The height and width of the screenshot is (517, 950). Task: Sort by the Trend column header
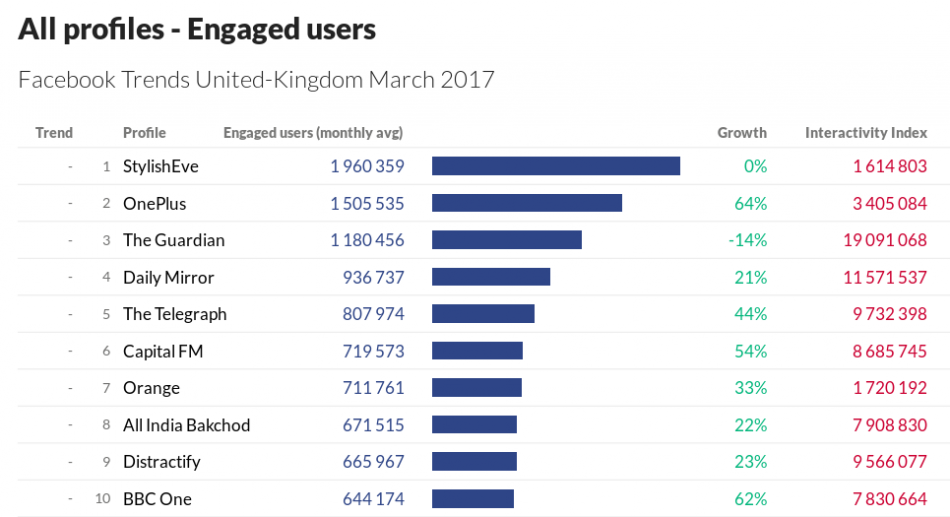coord(54,133)
